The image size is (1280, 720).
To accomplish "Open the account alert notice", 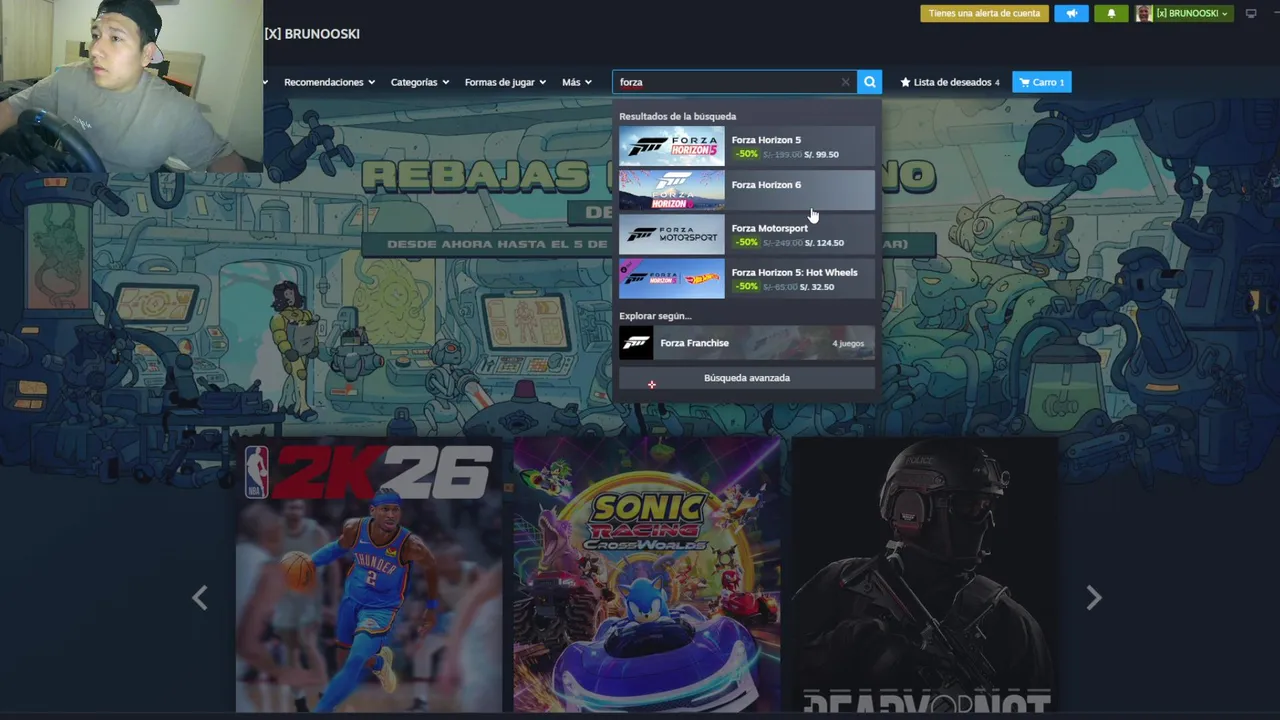I will [x=984, y=13].
